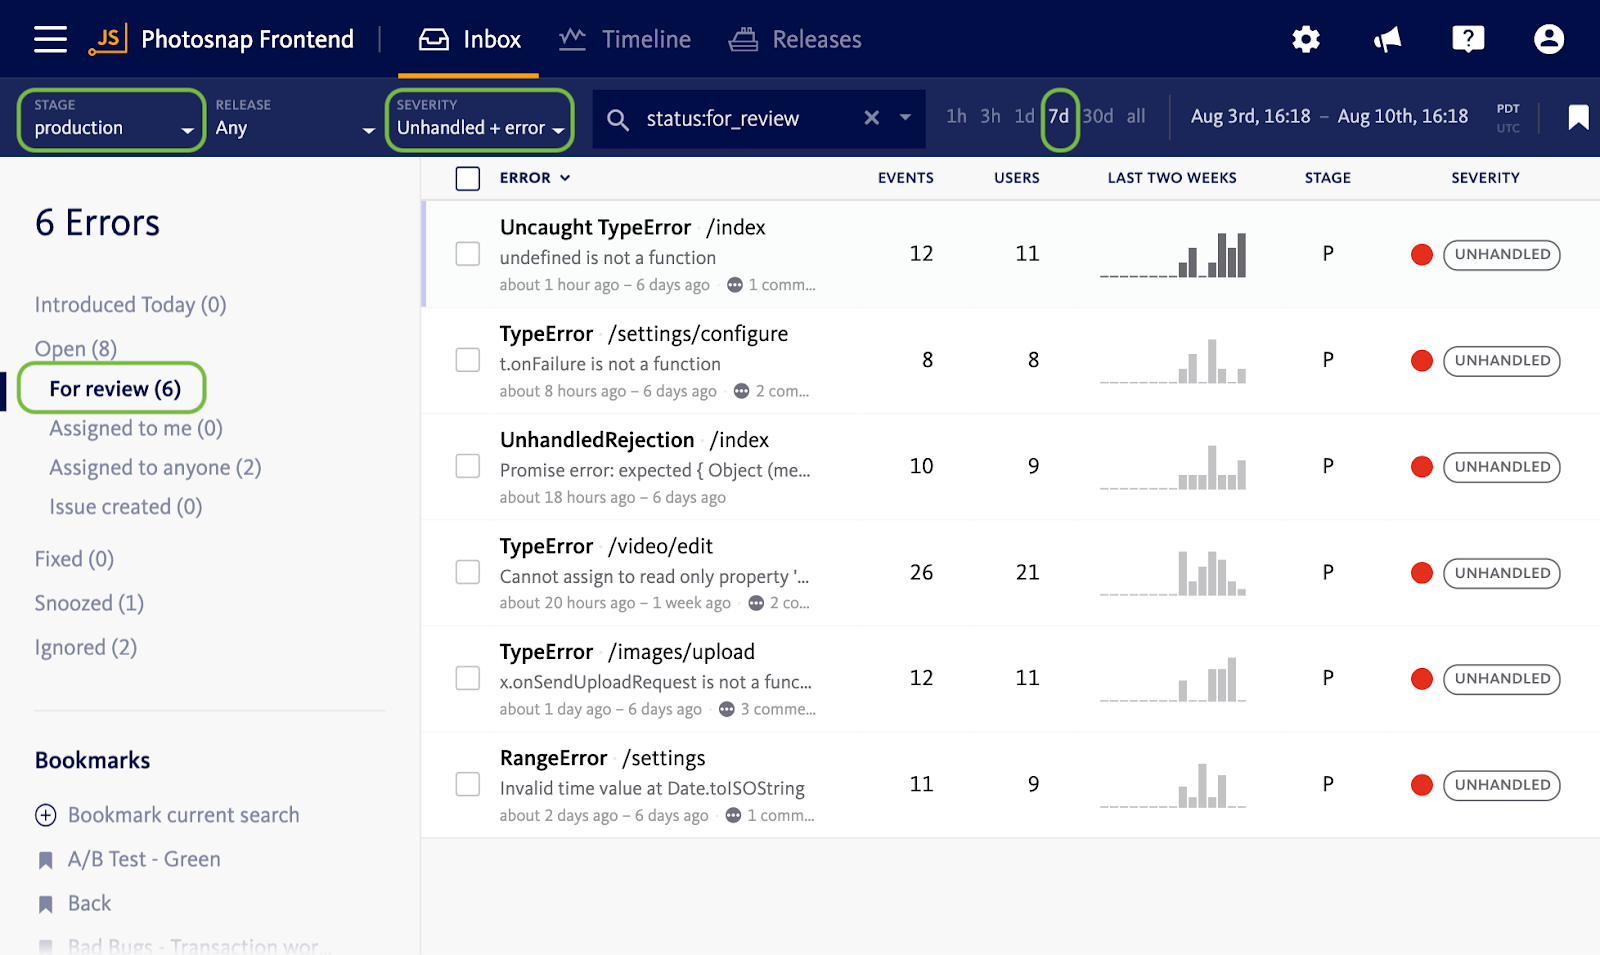Screen dimensions: 1600x955
Task: Filter by Issue created (0)
Action: [126, 507]
